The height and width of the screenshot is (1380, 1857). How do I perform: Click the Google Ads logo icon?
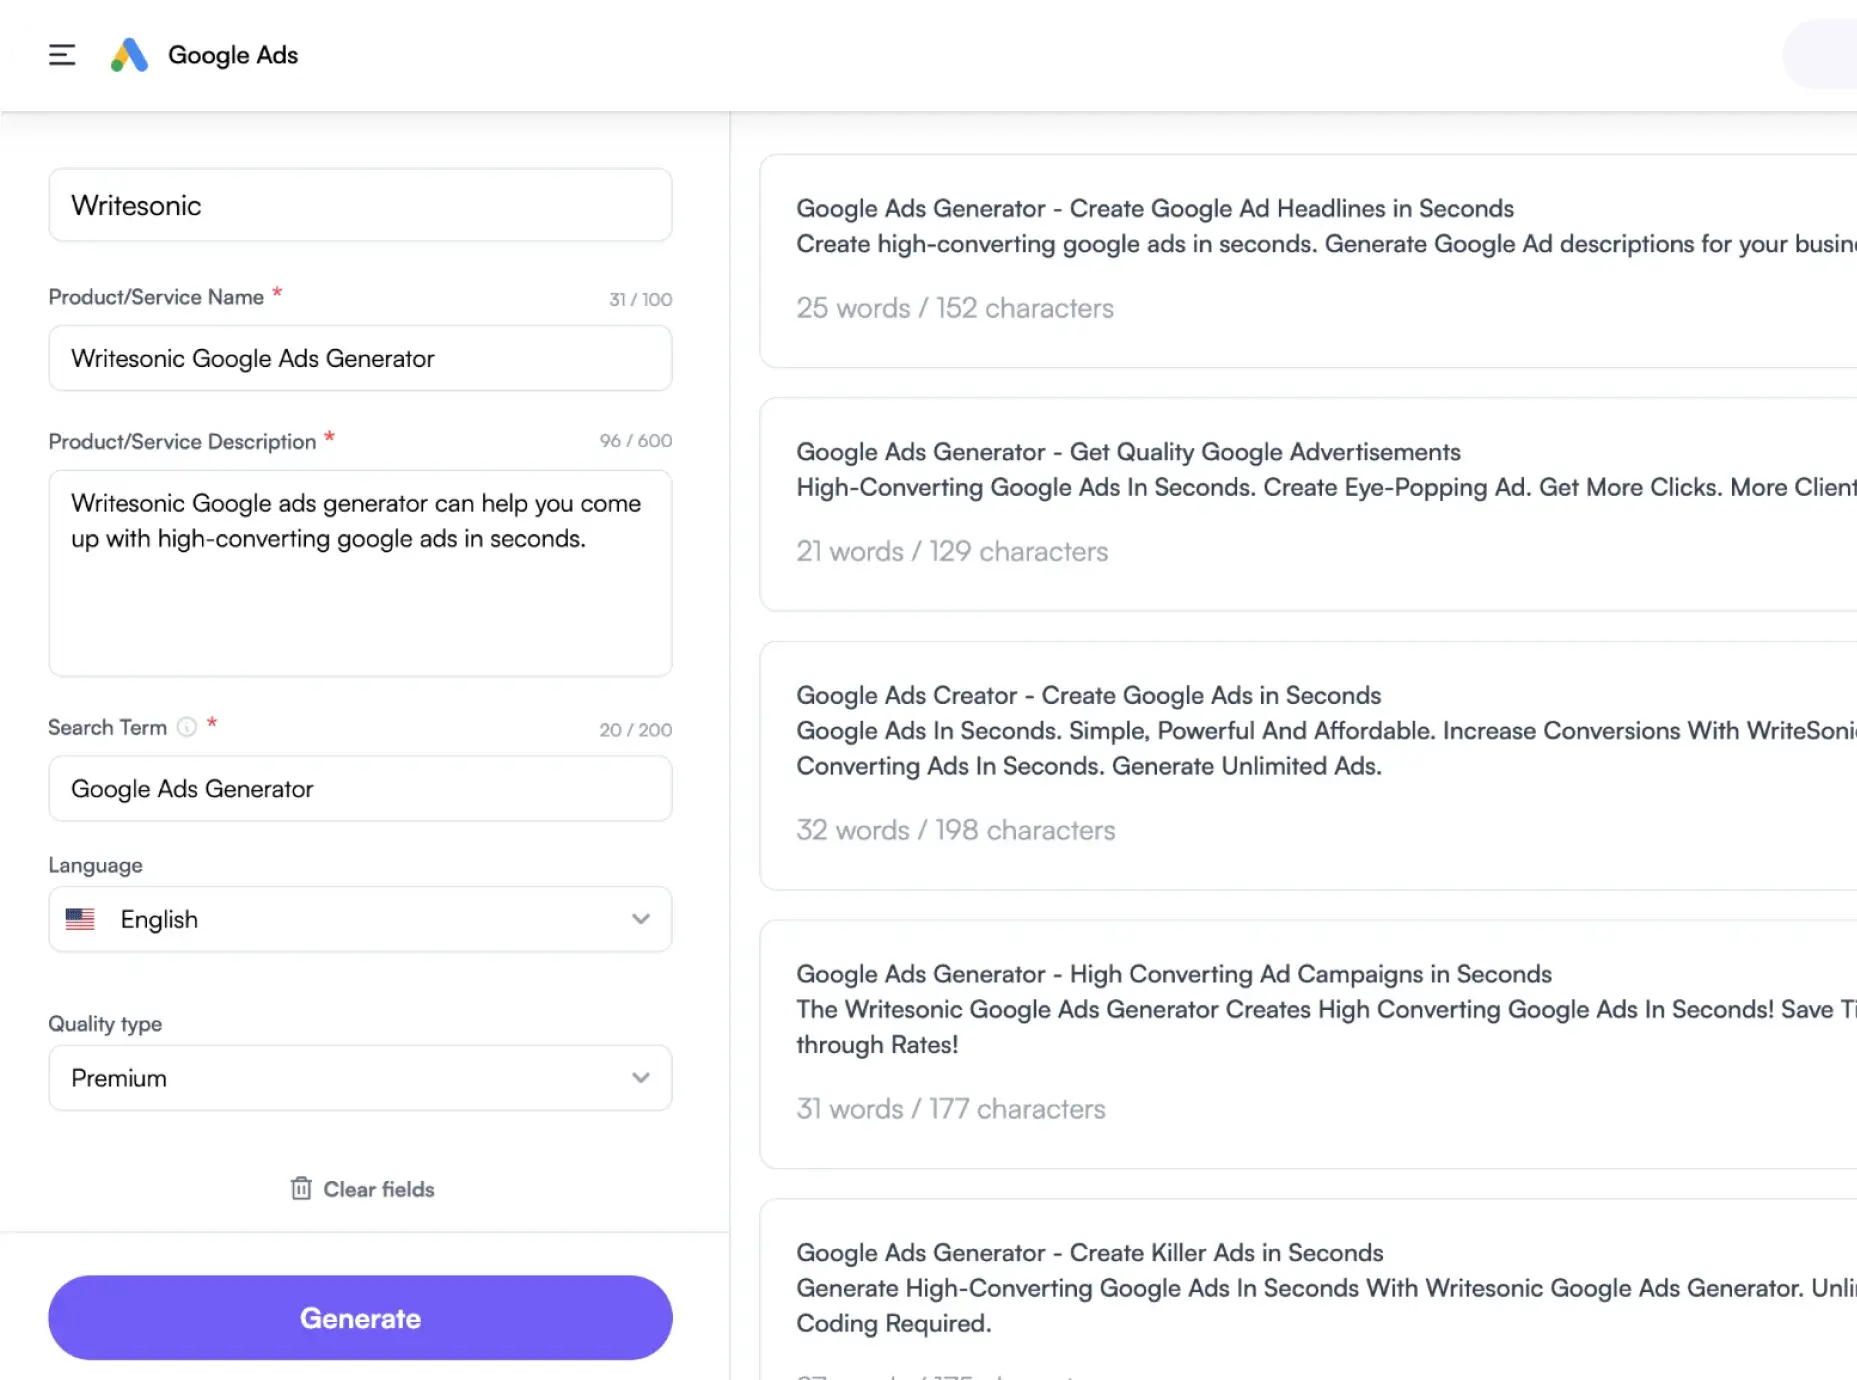tap(129, 55)
